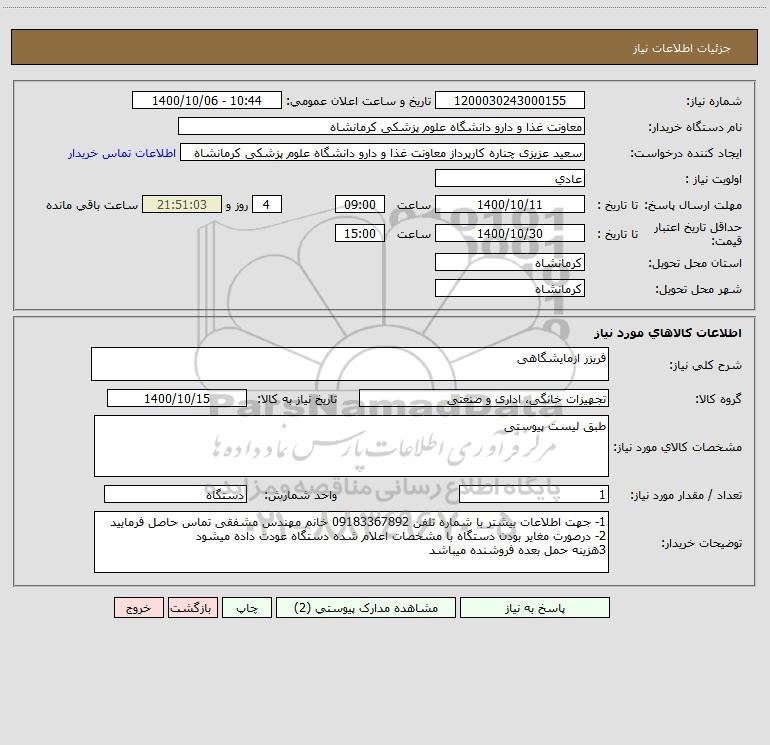Click the حداقل تاریخ اعتبار قیمت label
Viewport: 770px width, 745px height.
(x=698, y=234)
